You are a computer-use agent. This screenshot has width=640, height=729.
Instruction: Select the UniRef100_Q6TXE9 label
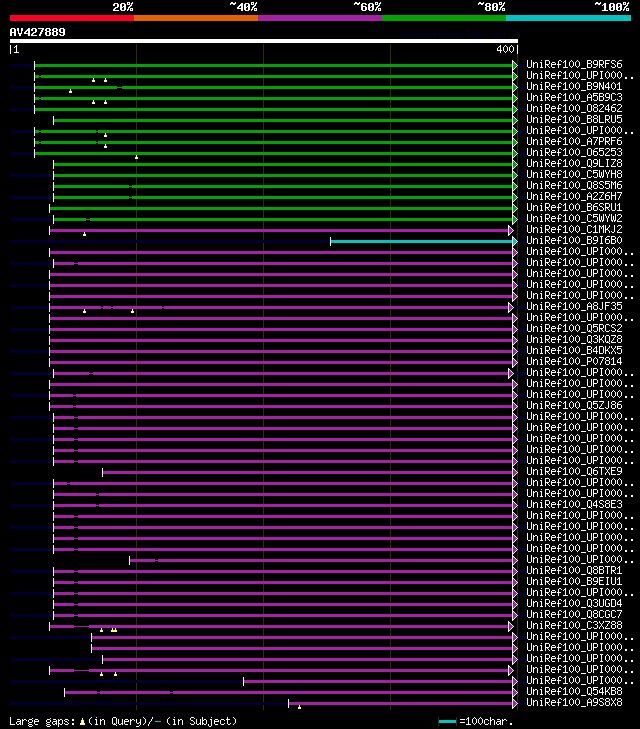(574, 471)
